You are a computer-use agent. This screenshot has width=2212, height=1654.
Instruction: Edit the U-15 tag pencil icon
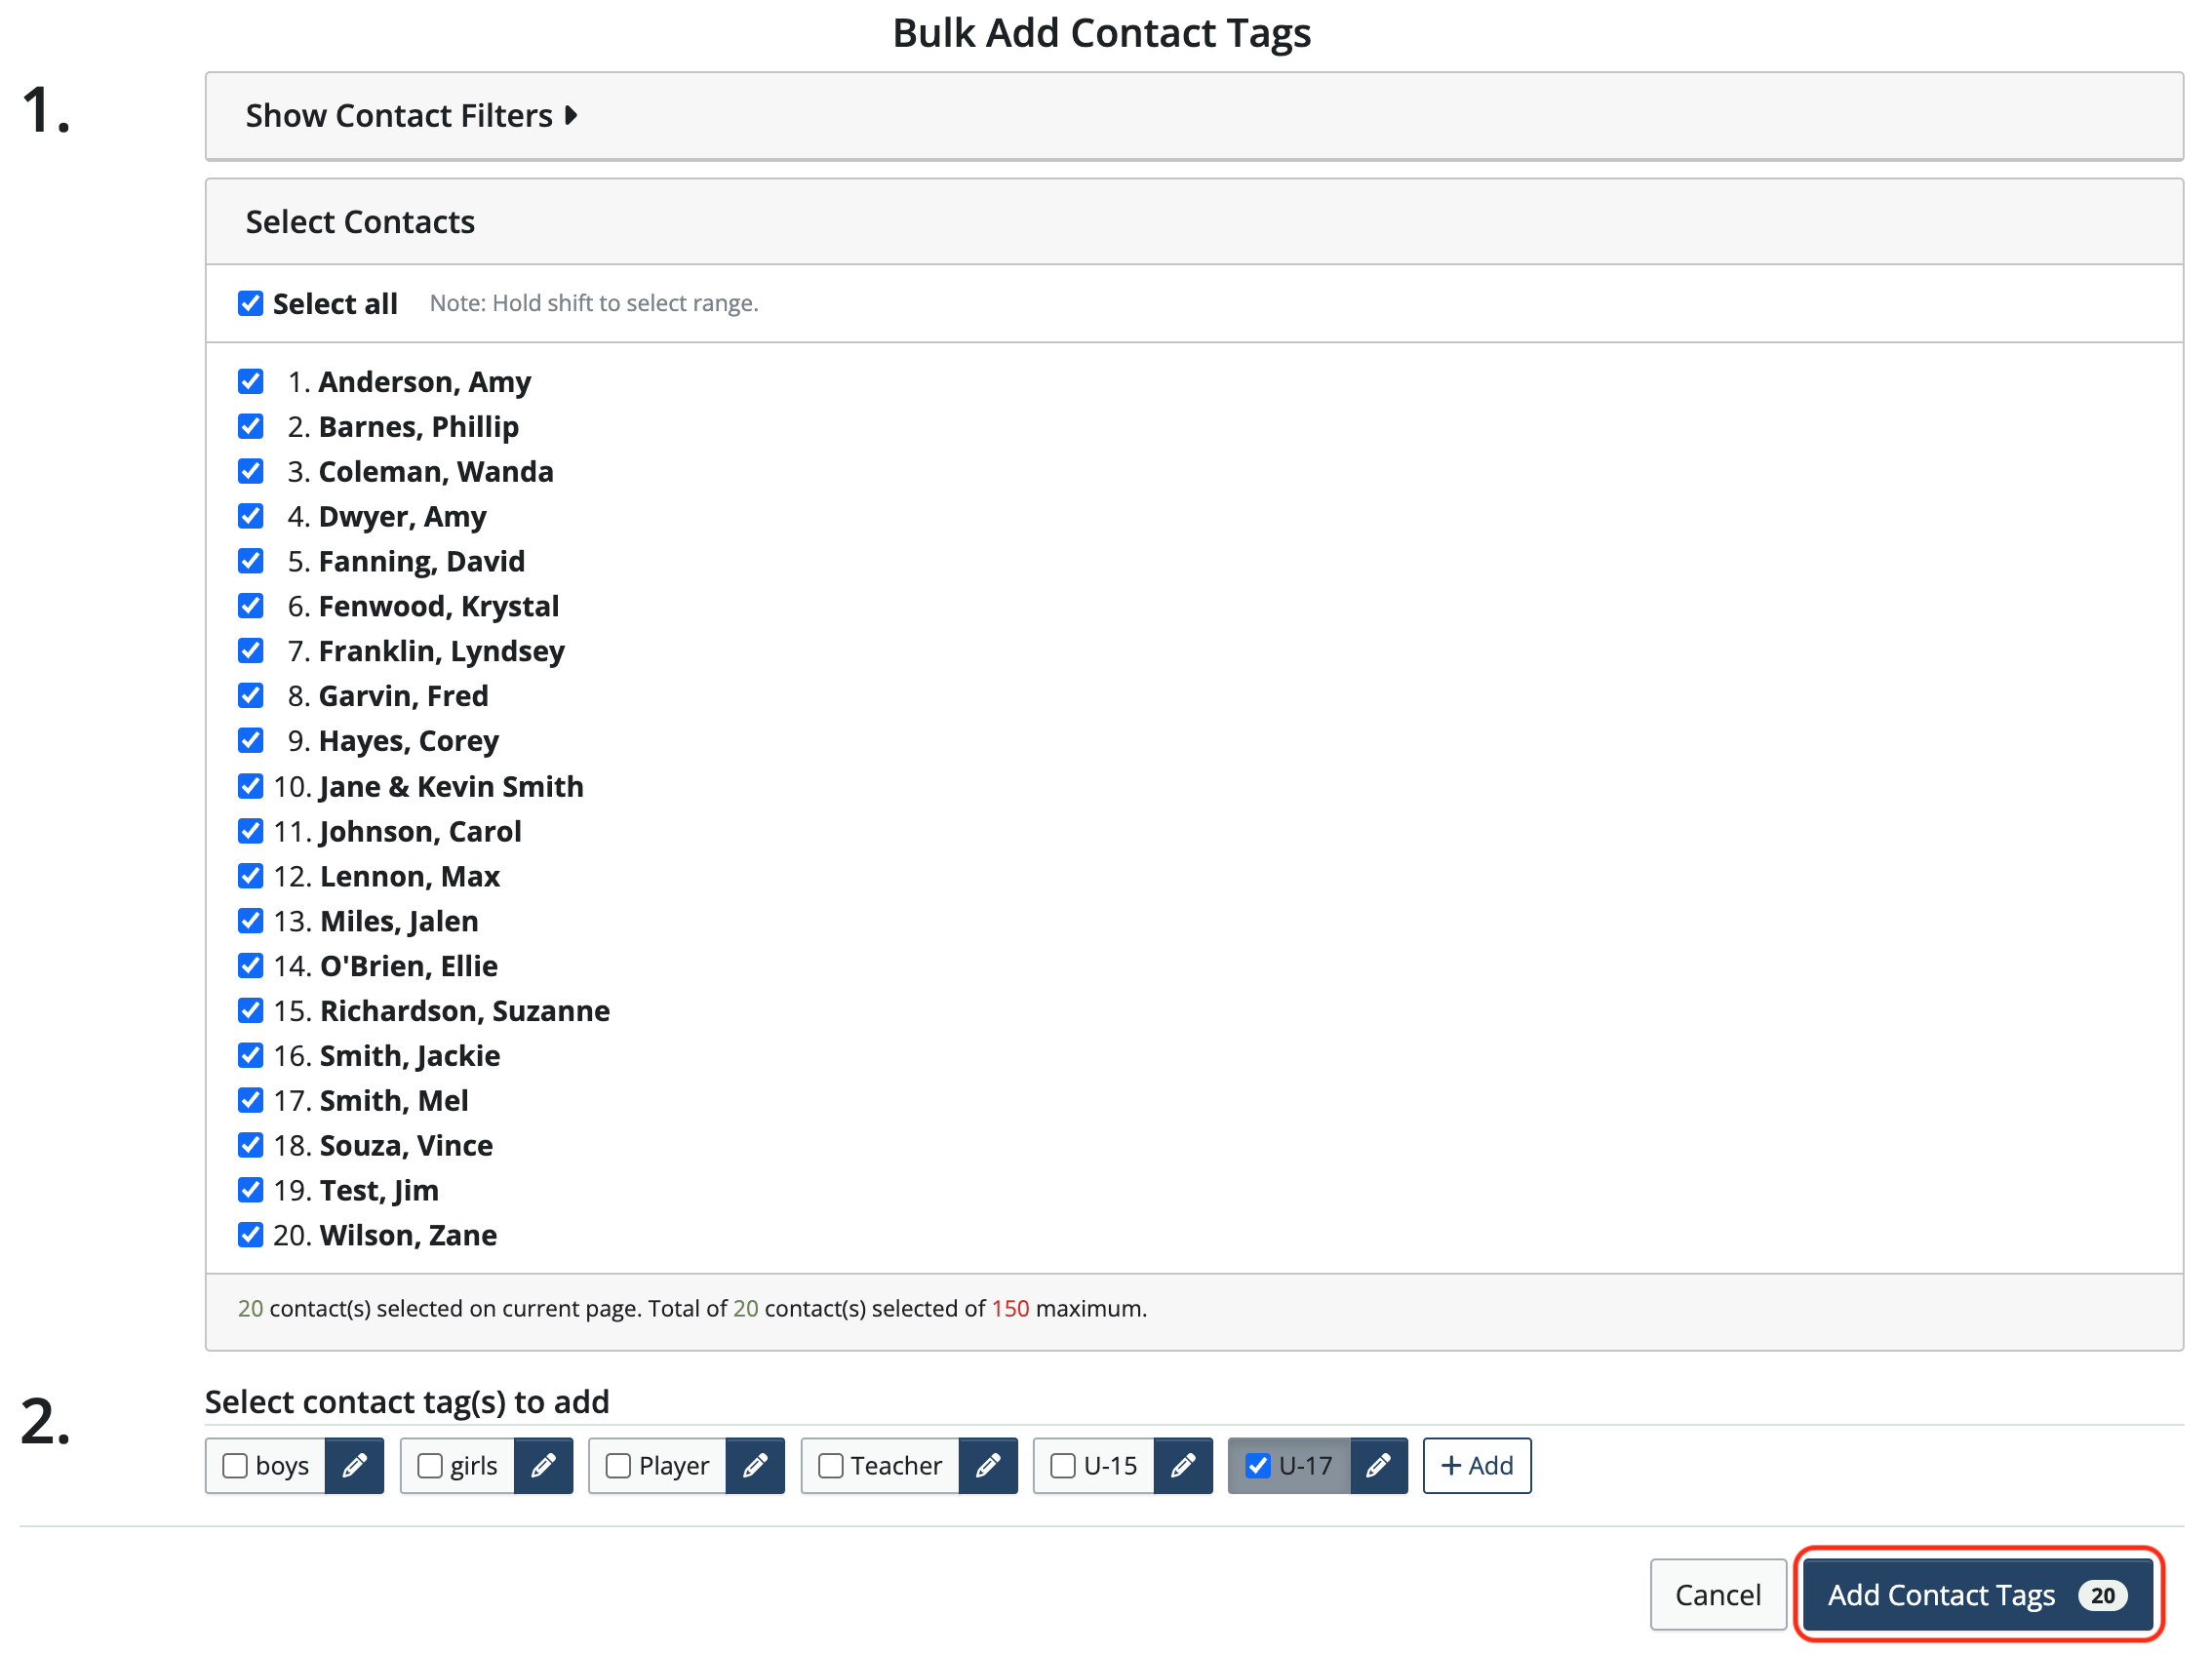tap(1183, 1466)
